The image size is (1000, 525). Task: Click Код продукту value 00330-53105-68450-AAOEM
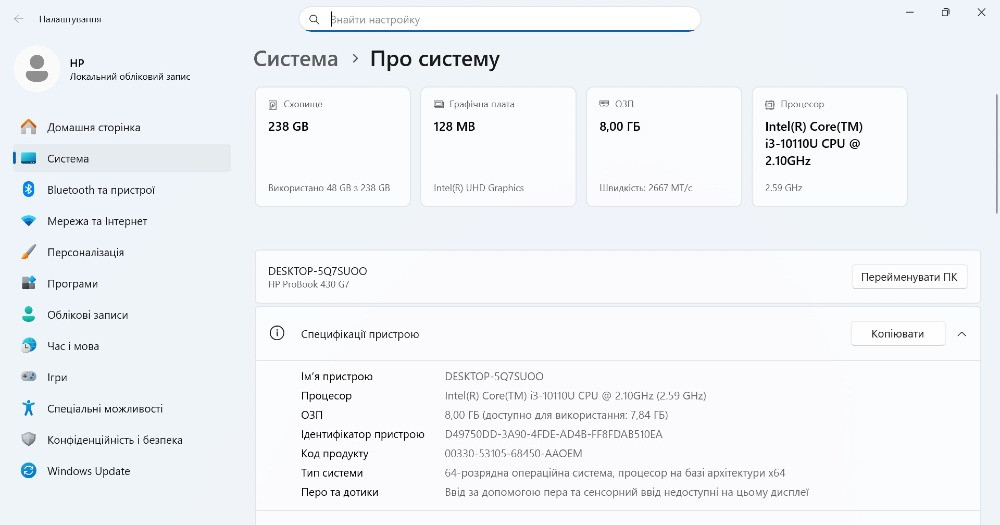[x=513, y=454]
